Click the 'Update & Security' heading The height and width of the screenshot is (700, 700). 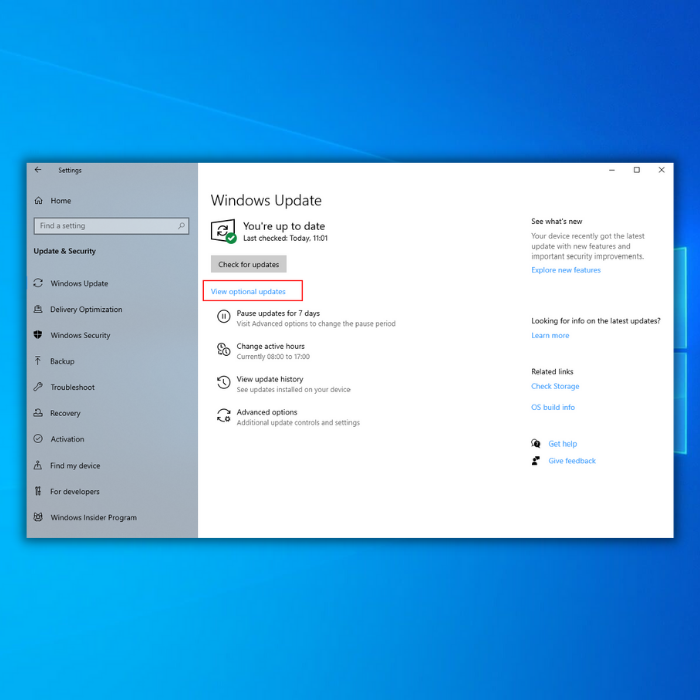pos(65,251)
